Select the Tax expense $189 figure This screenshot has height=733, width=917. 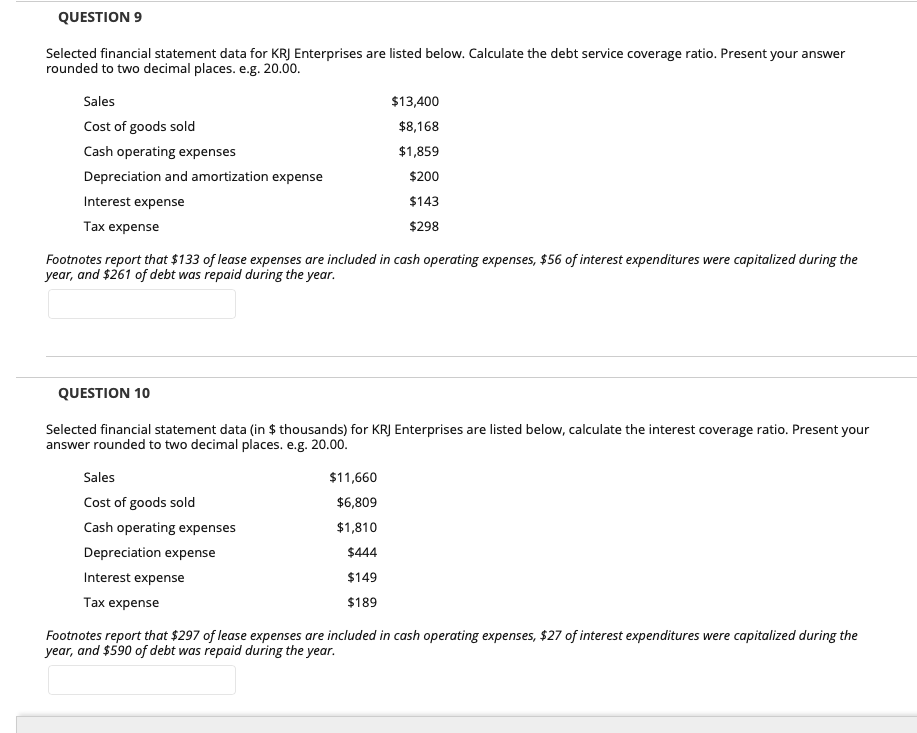tap(361, 602)
